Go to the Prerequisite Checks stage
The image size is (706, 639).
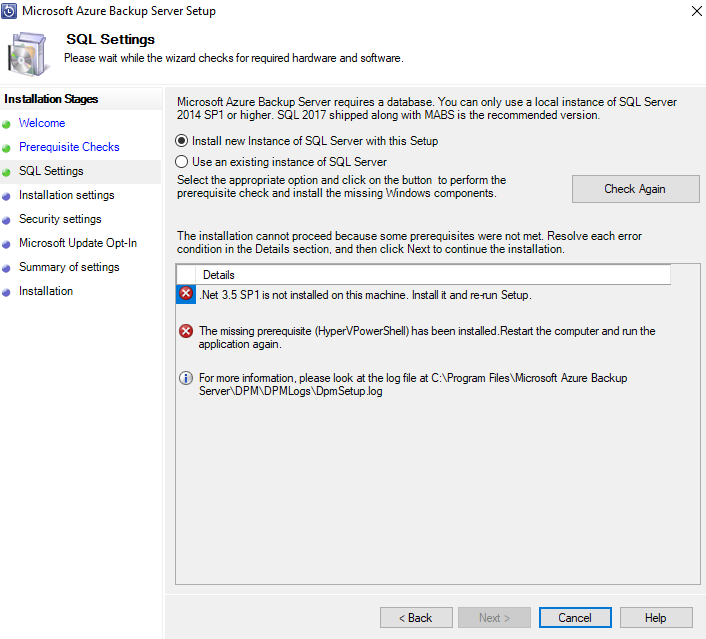69,147
